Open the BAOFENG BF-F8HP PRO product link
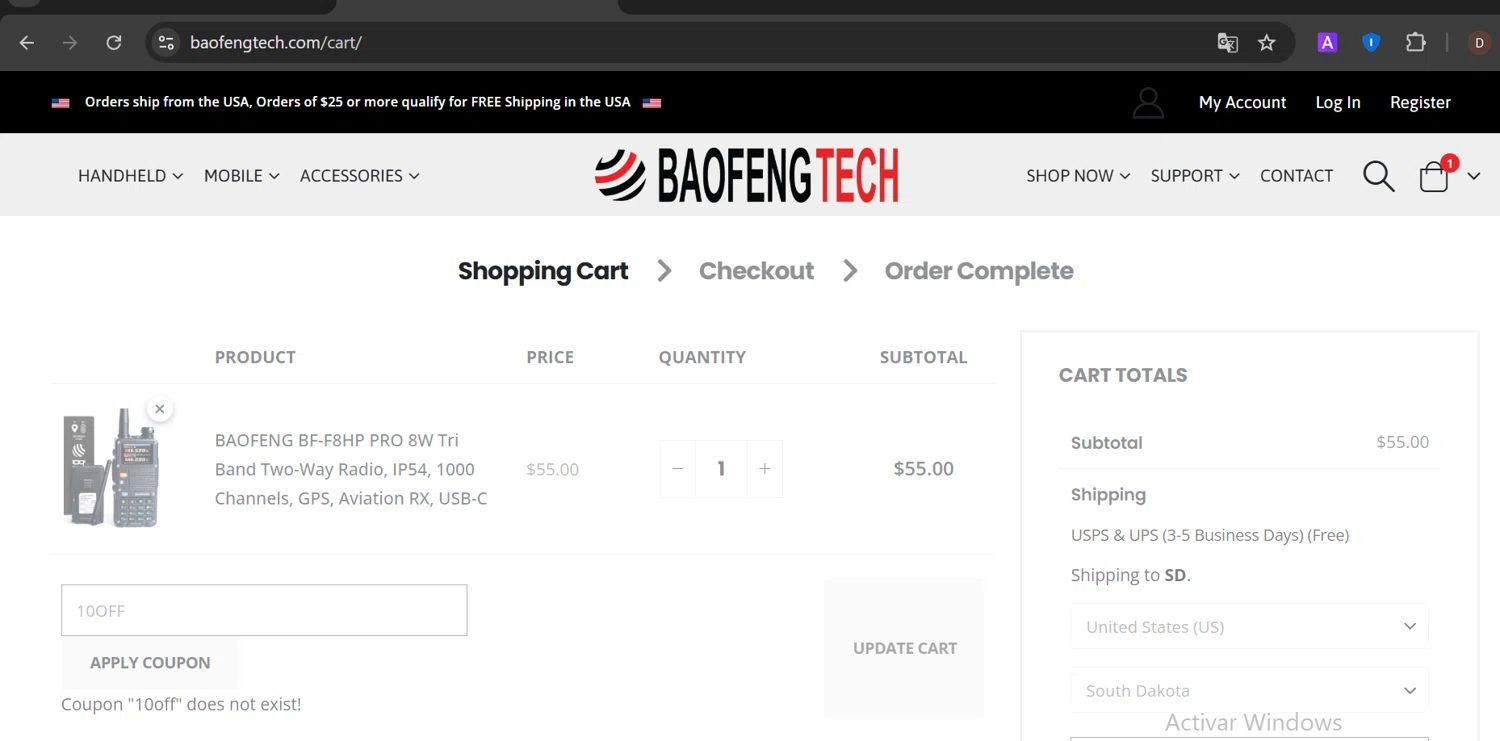 351,469
